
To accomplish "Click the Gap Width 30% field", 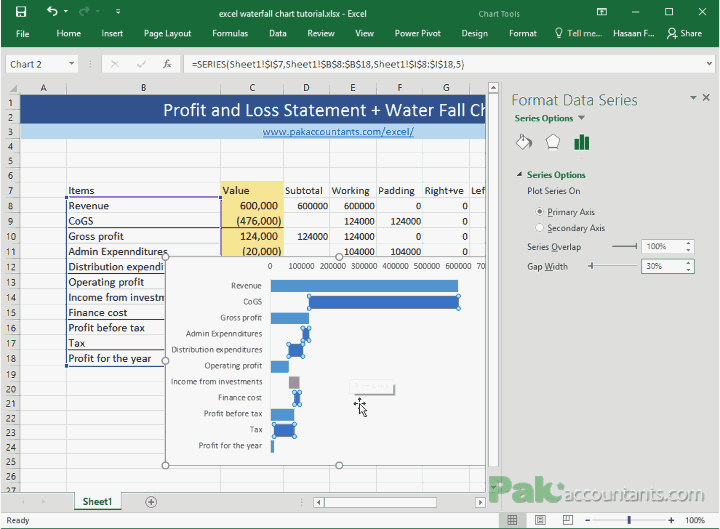I will point(662,266).
